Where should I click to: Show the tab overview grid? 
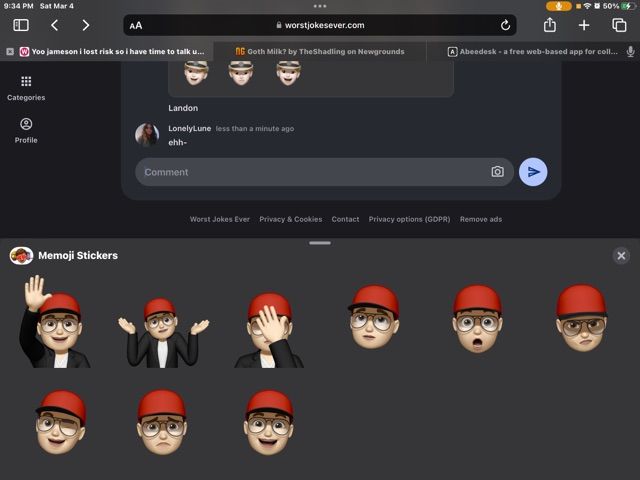pos(619,25)
